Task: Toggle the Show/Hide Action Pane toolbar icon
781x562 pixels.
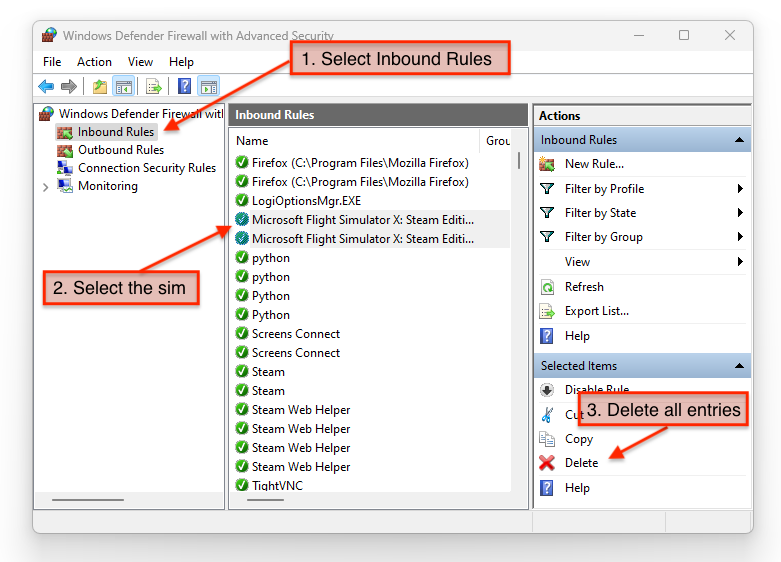Action: point(209,87)
